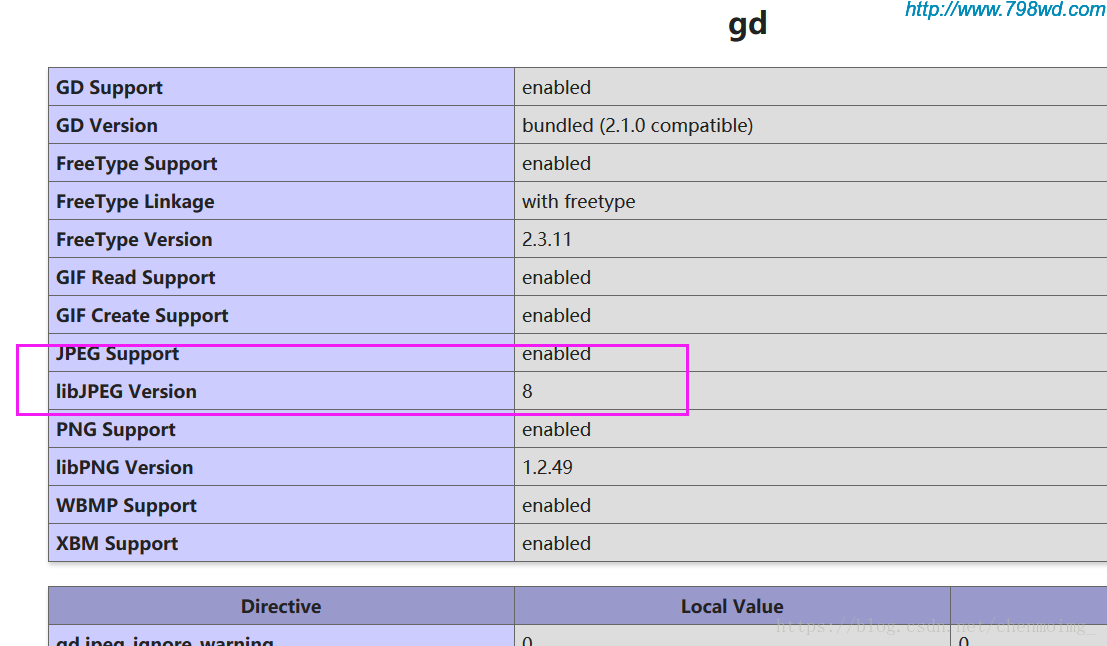1107x646 pixels.
Task: Click 'enabled' value in WBMP Support row
Action: click(x=556, y=506)
